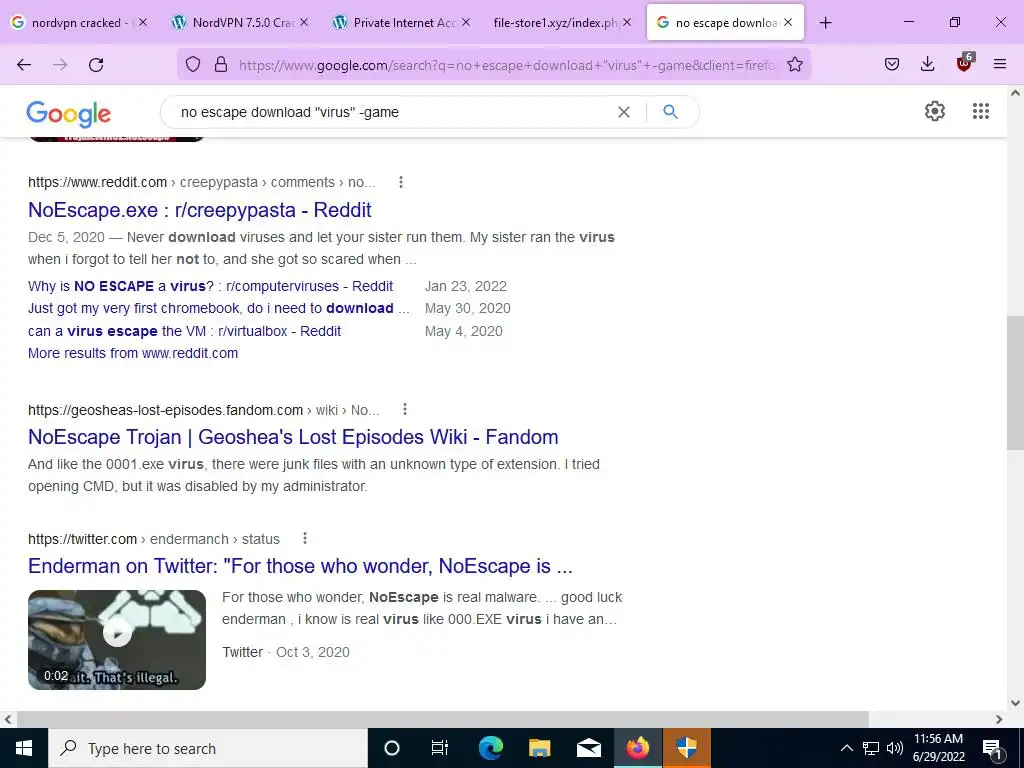Open the Mail app on taskbar
The image size is (1024, 768).
click(x=588, y=748)
